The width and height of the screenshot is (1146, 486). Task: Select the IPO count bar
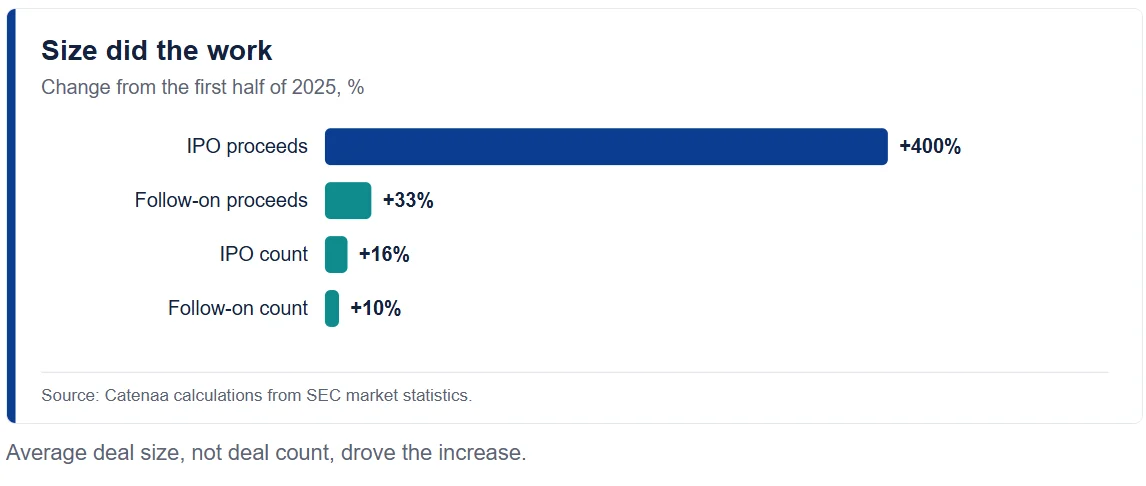[336, 254]
